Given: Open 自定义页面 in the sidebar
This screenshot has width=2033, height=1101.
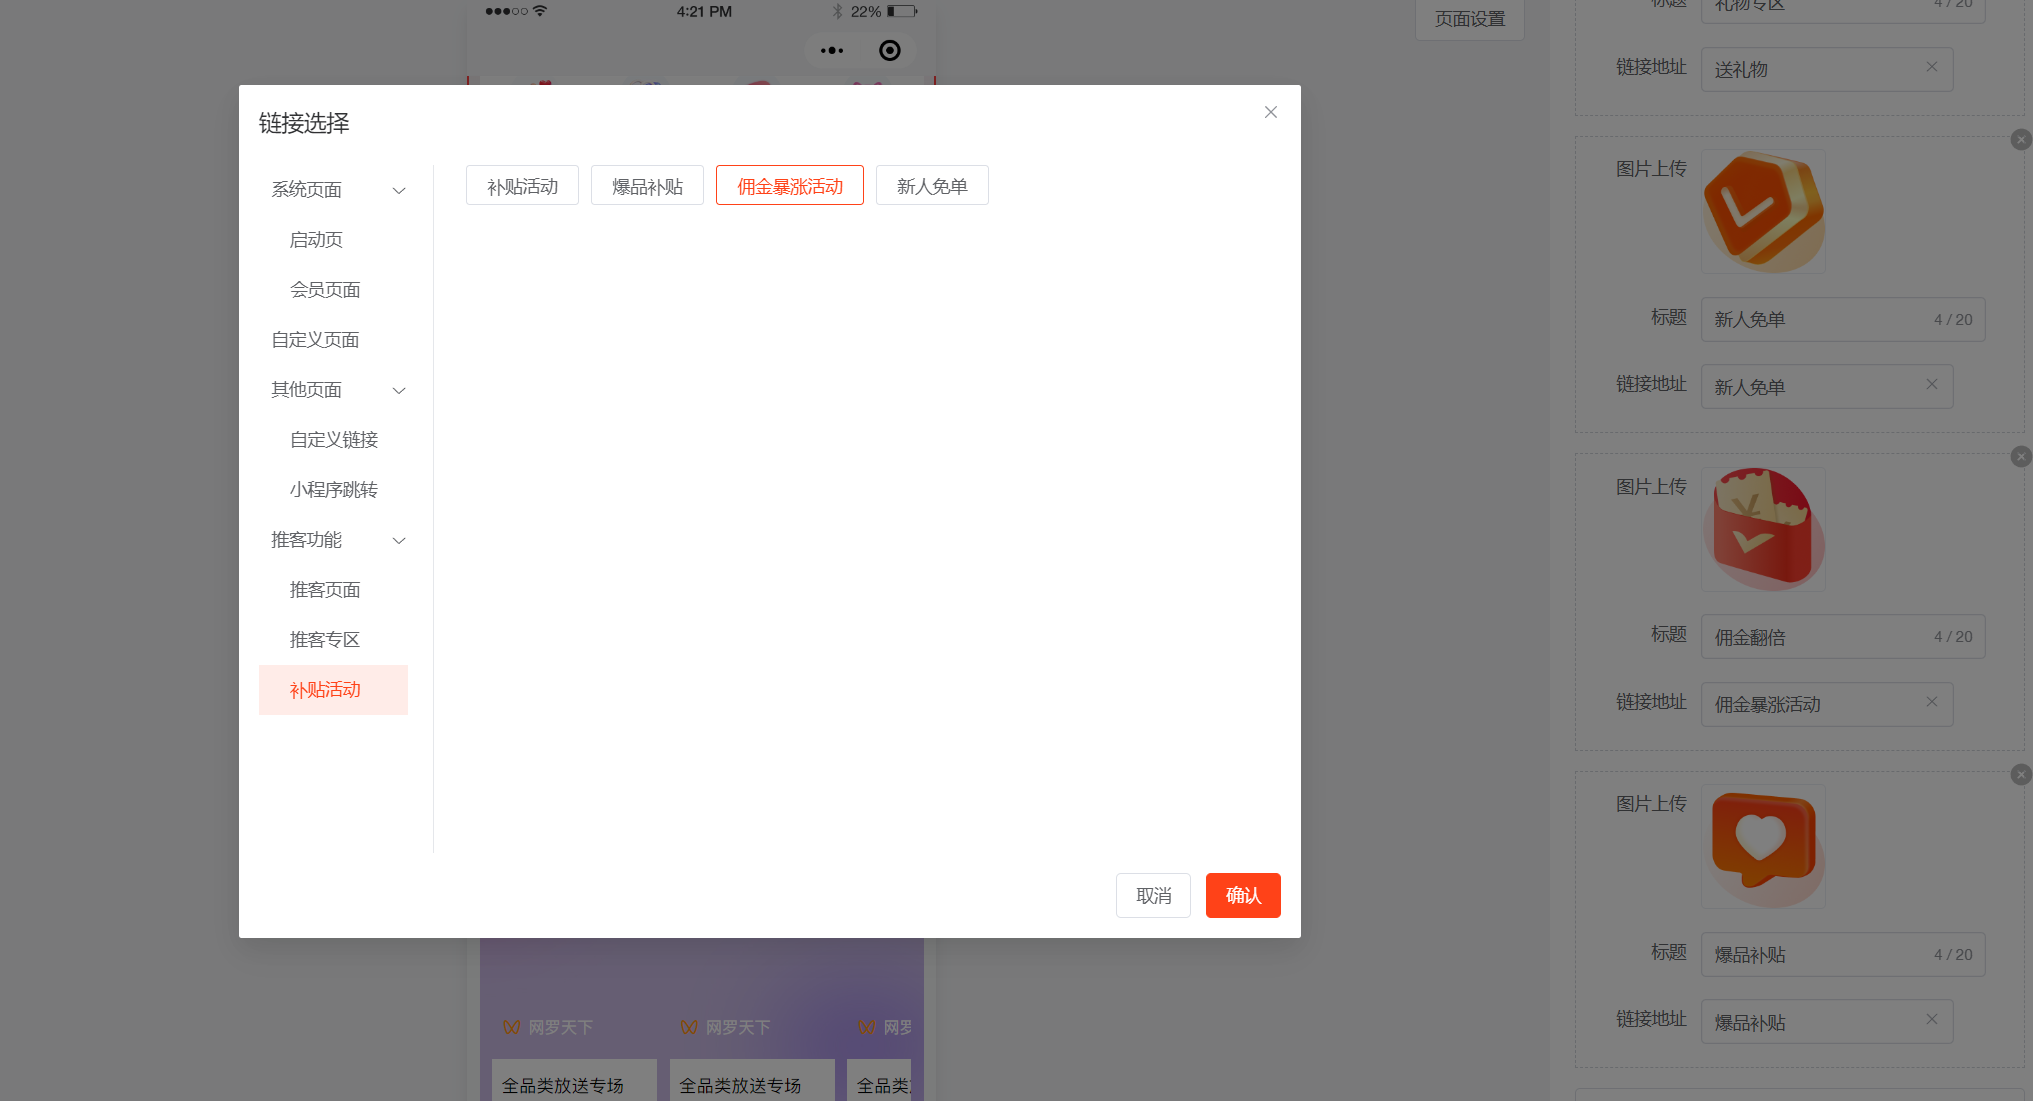Looking at the screenshot, I should click(315, 340).
